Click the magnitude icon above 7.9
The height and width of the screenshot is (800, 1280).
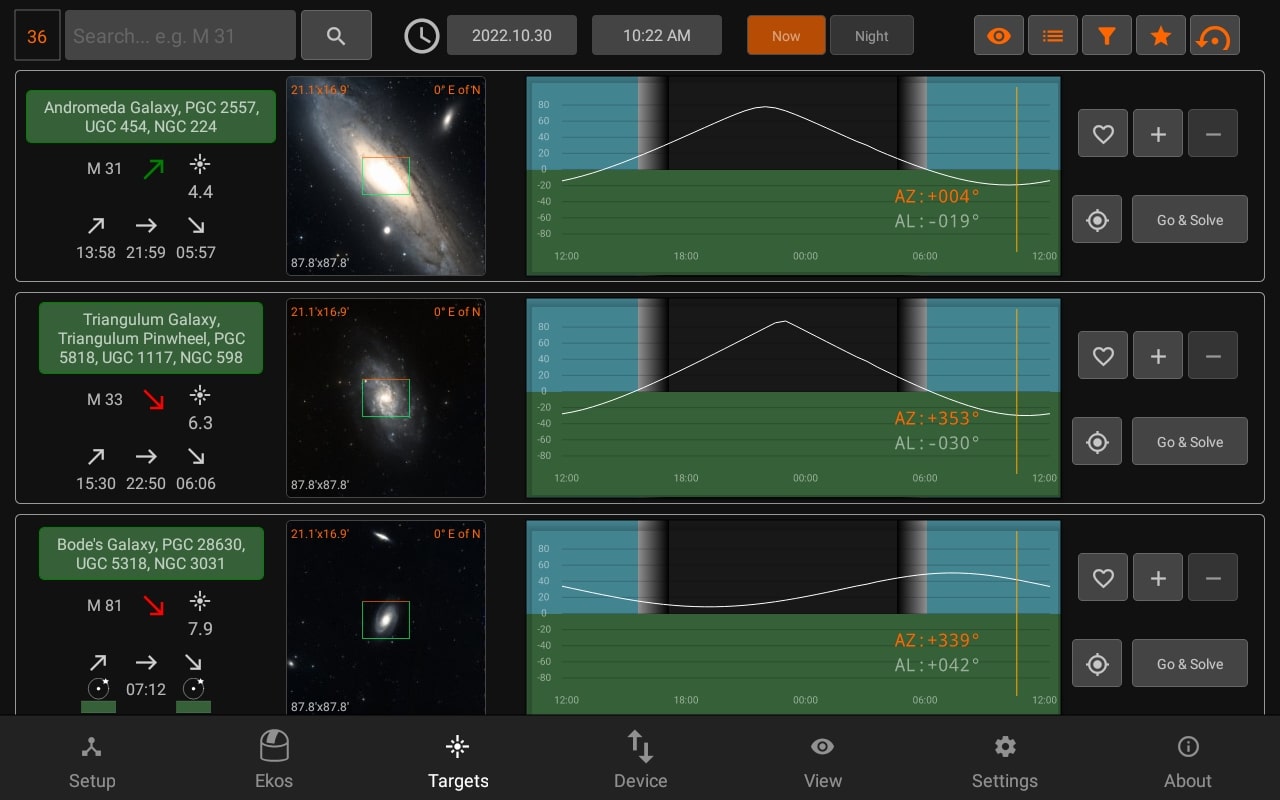coord(200,601)
